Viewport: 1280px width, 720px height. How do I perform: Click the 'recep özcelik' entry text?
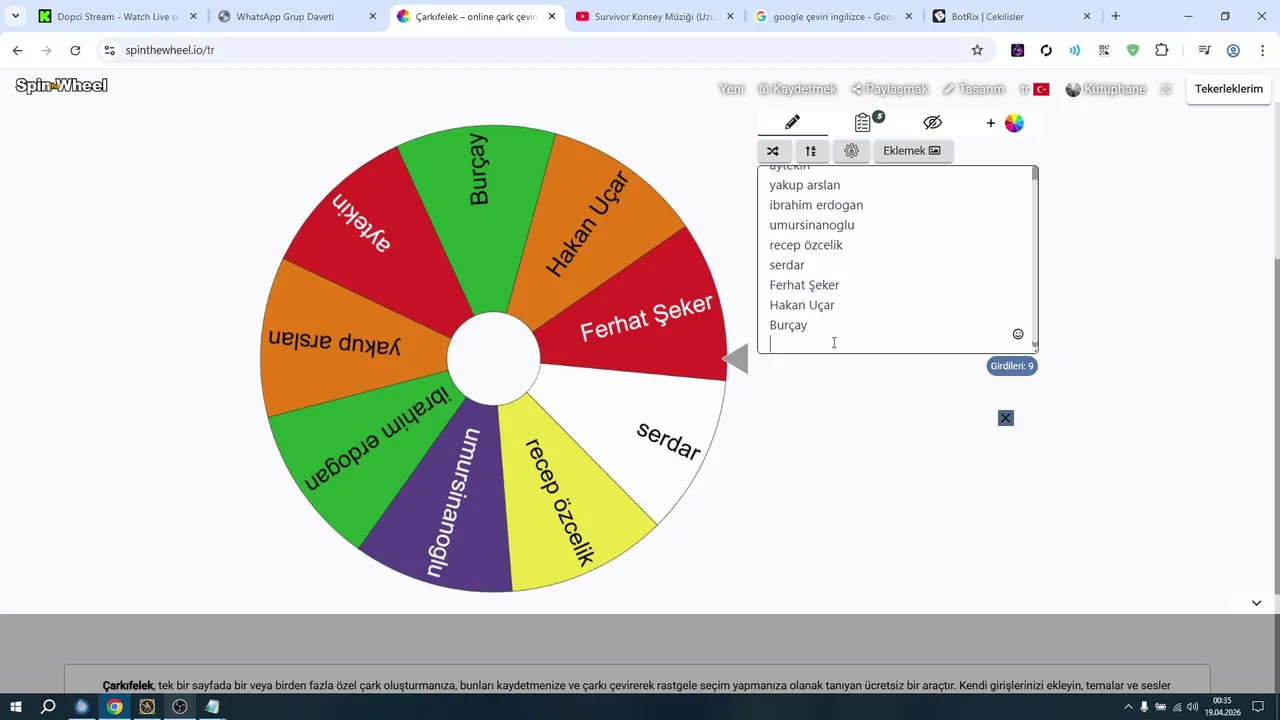[806, 245]
